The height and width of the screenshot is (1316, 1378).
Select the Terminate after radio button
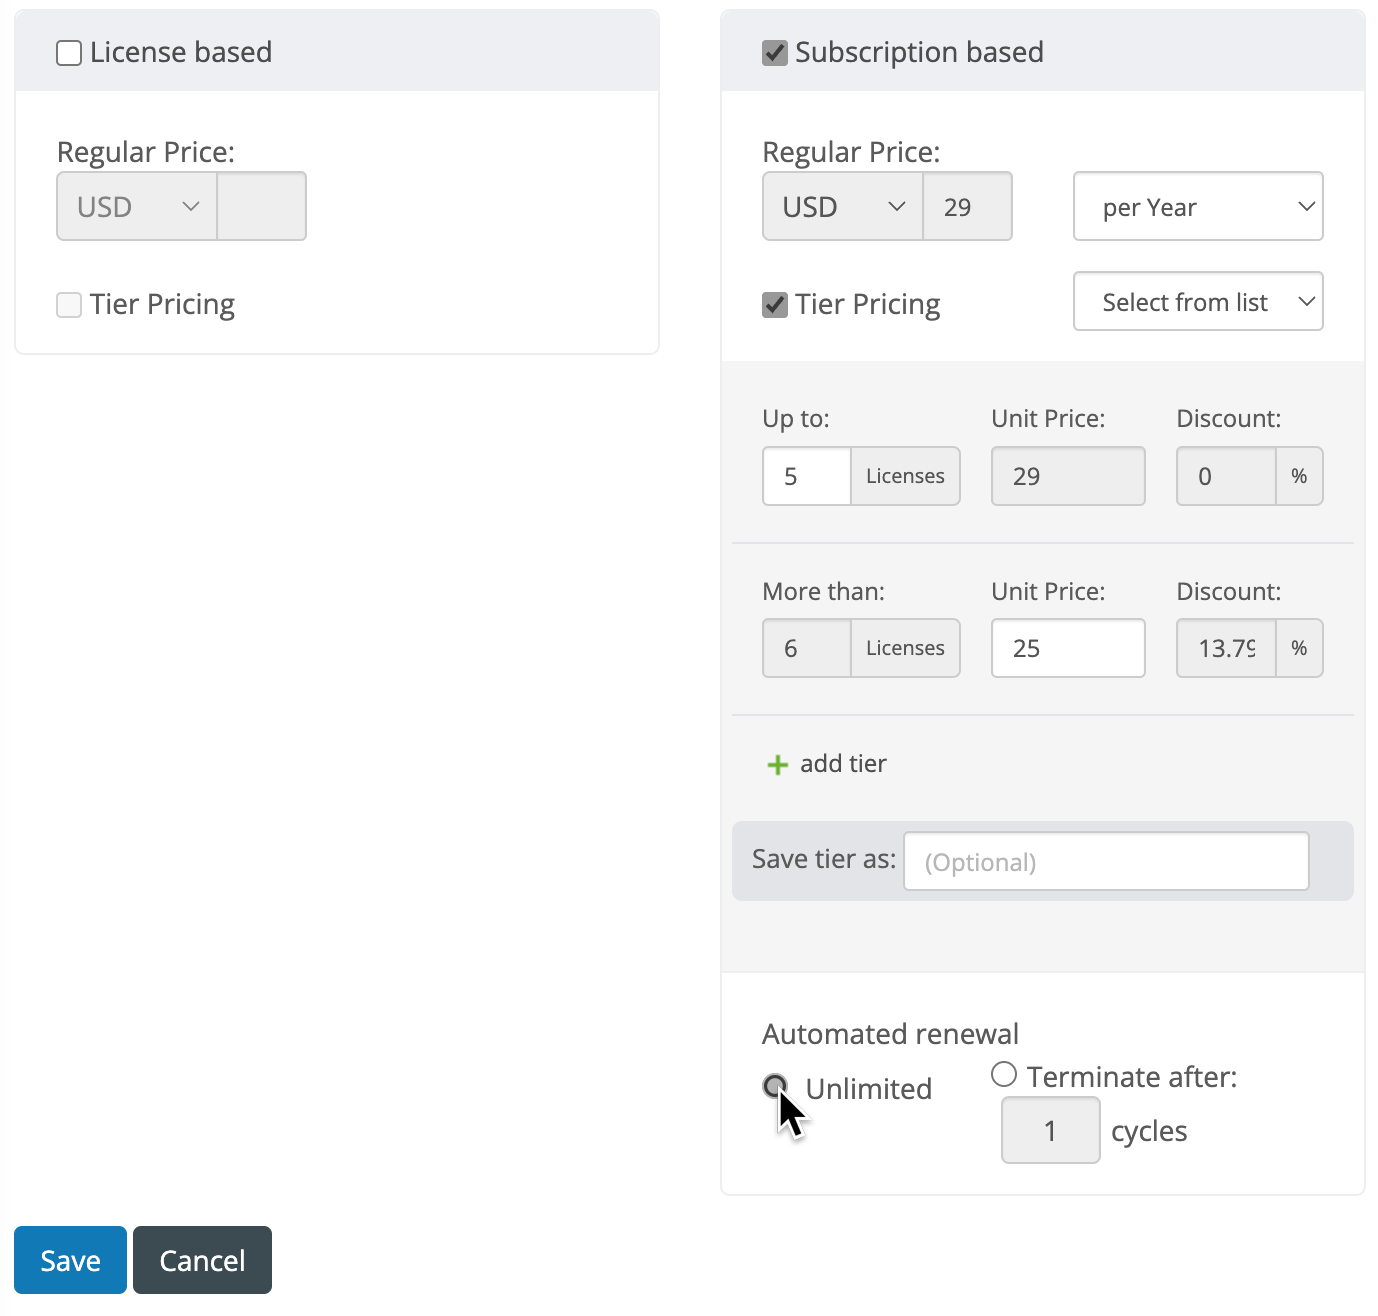point(1004,1075)
